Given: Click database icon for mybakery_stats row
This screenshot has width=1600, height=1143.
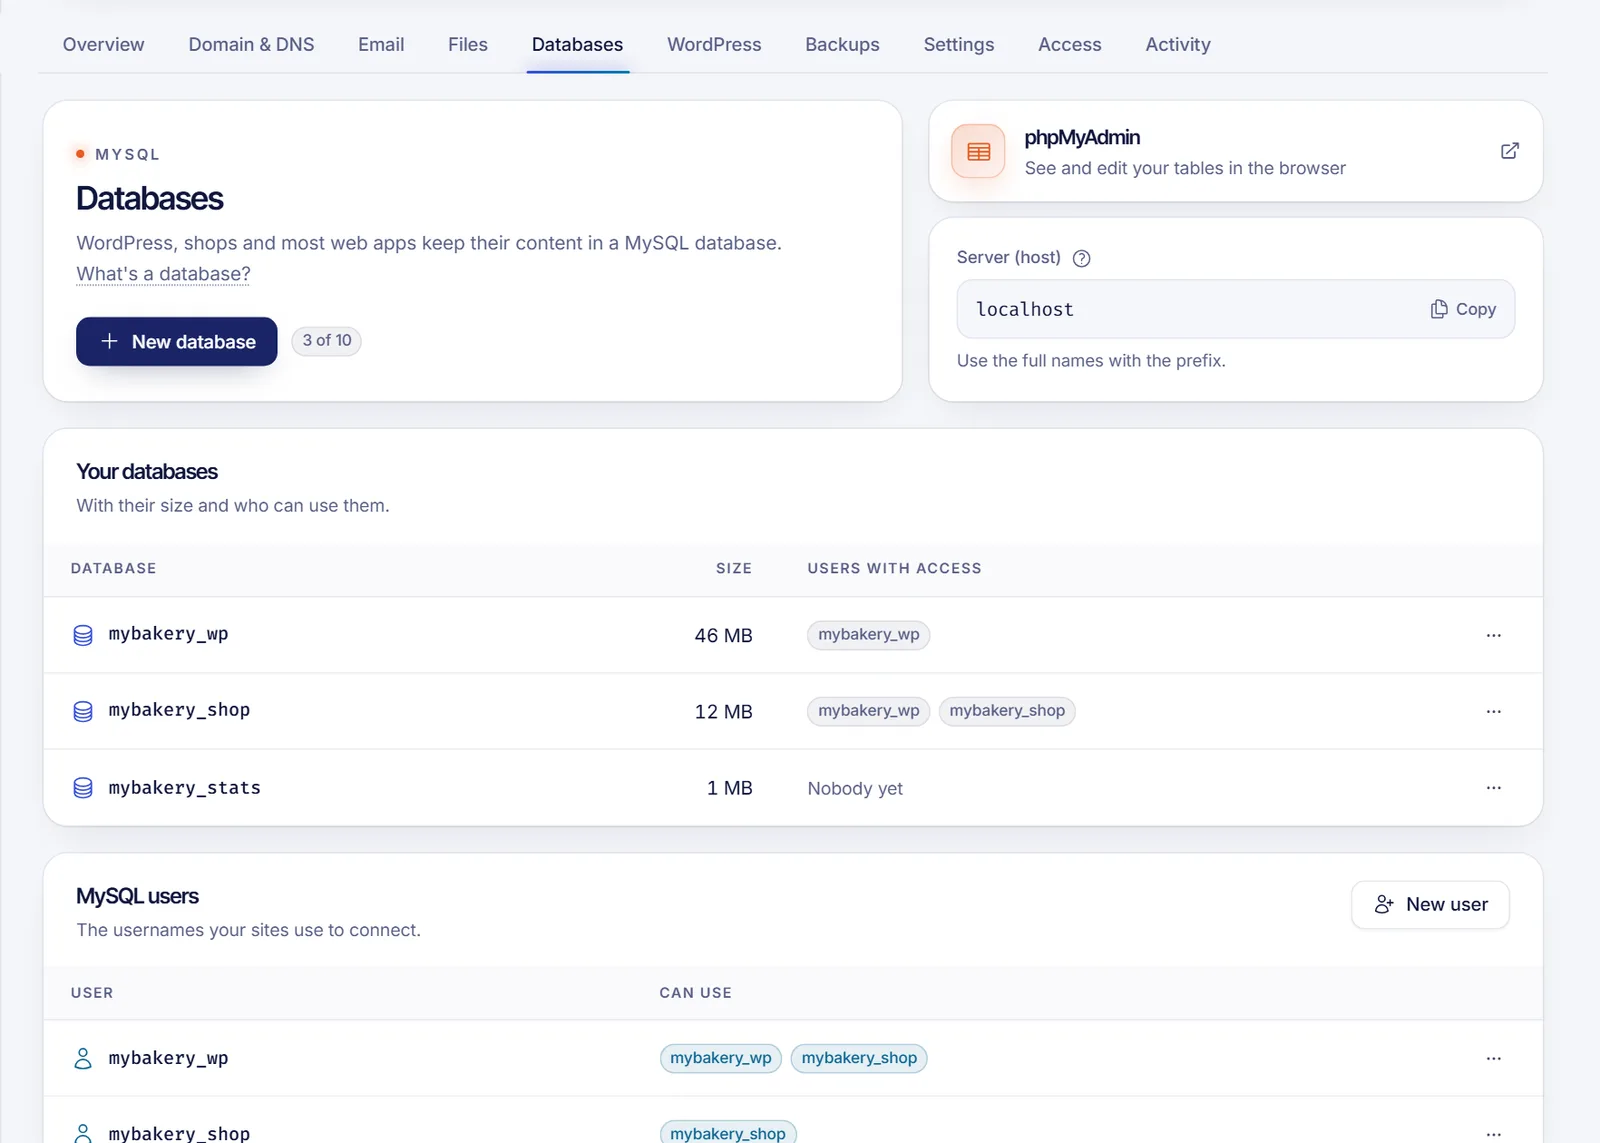Looking at the screenshot, I should pos(83,788).
